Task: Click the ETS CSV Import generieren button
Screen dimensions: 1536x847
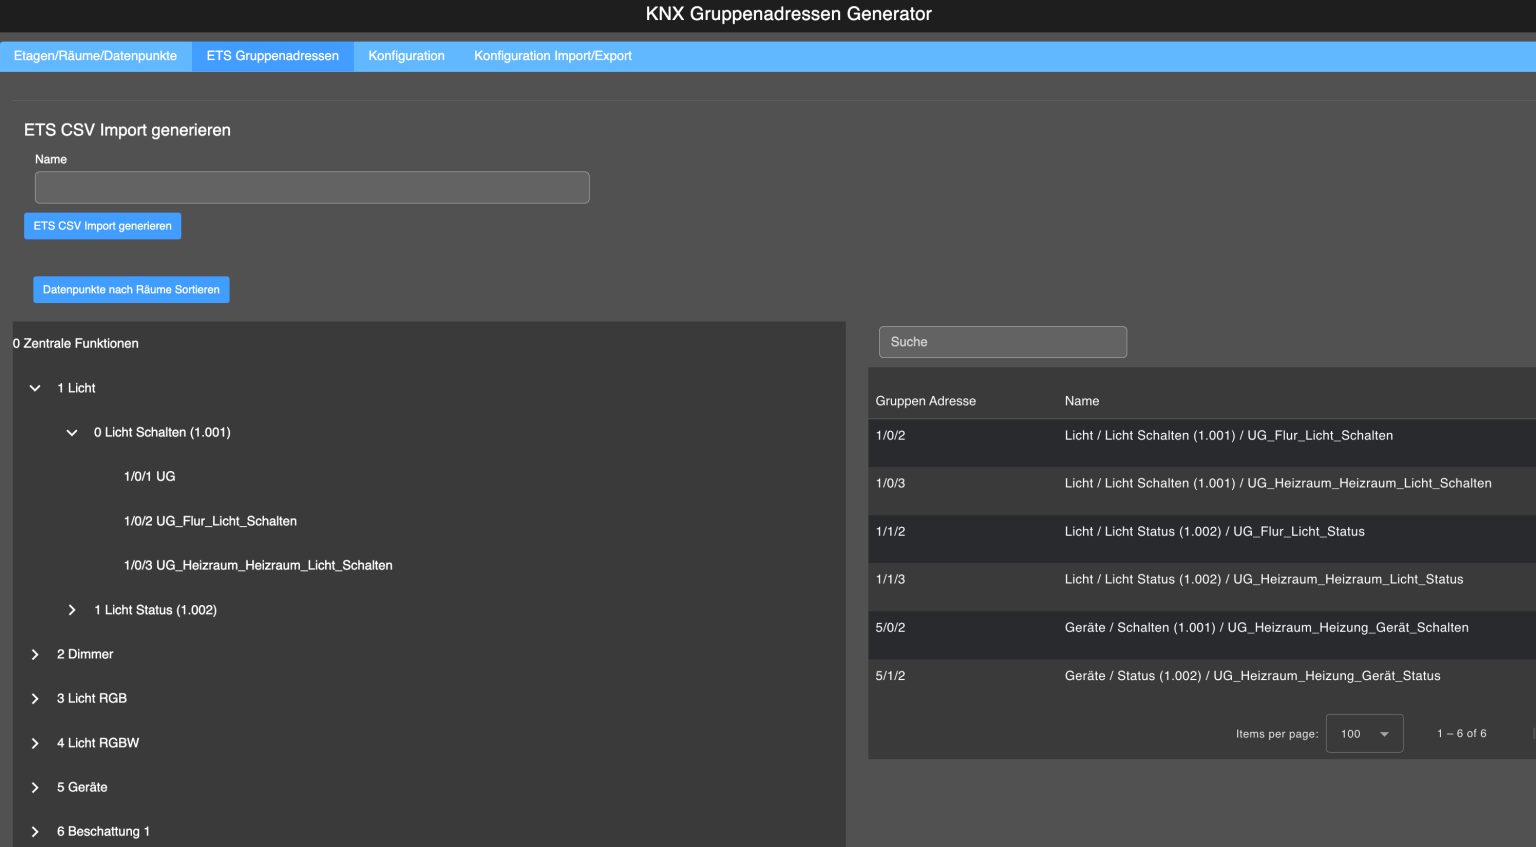Action: coord(102,226)
